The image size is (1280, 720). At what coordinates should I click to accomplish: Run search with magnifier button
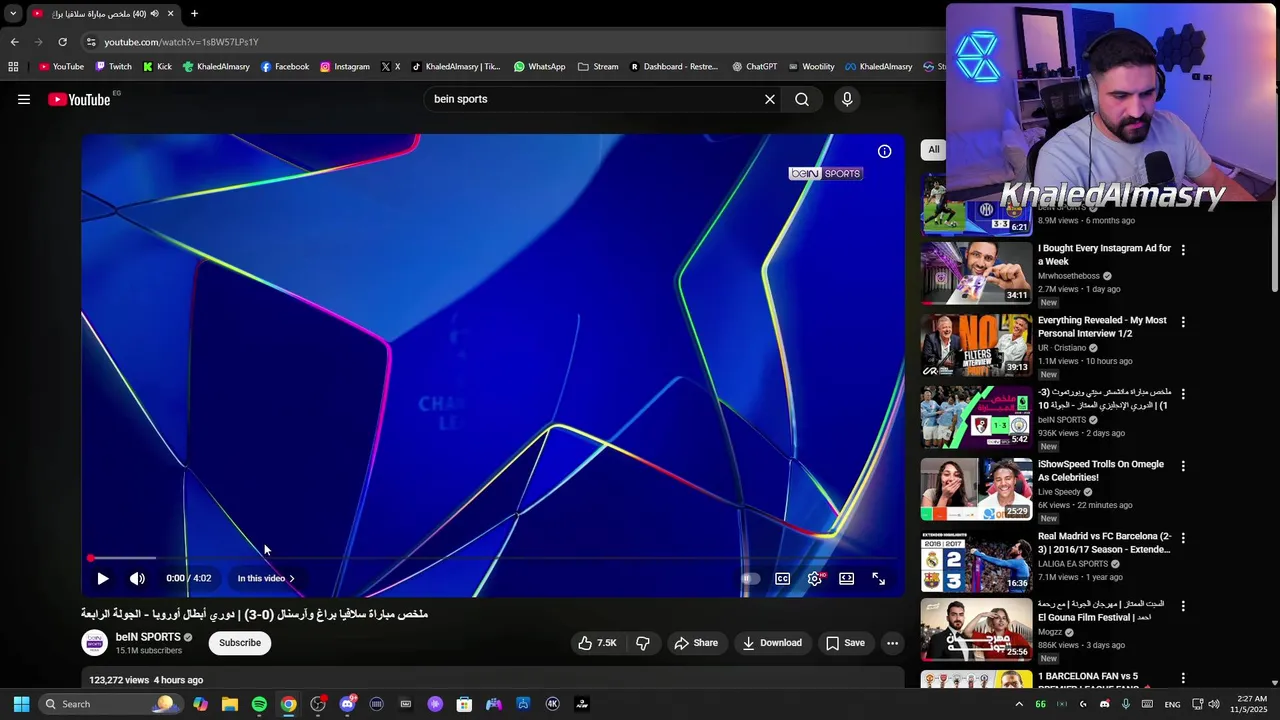pyautogui.click(x=802, y=99)
